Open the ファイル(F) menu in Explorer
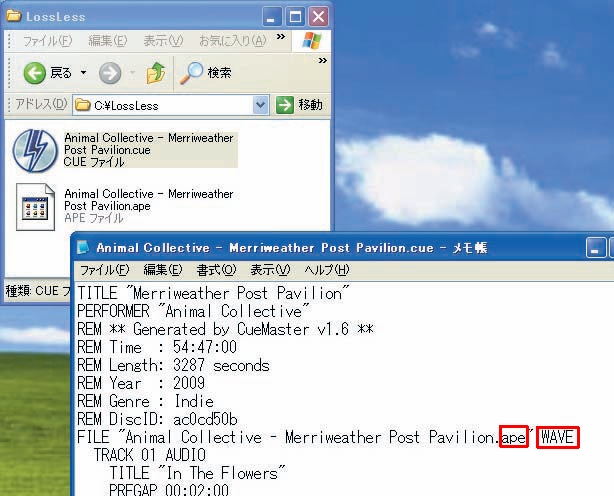 [47, 41]
